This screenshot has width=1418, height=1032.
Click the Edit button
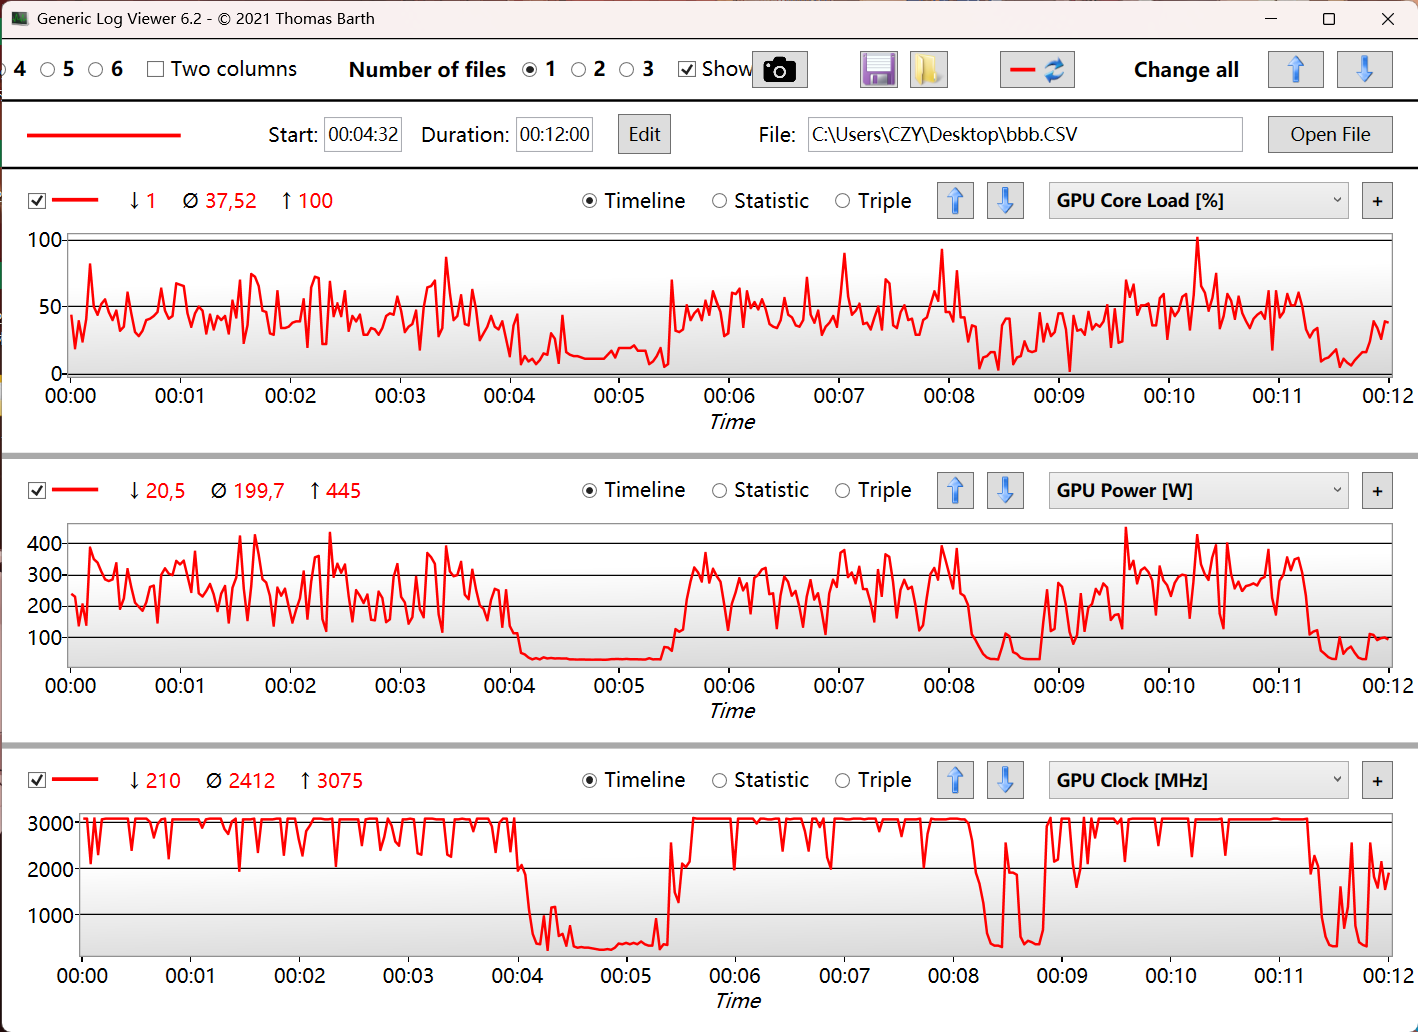[644, 135]
